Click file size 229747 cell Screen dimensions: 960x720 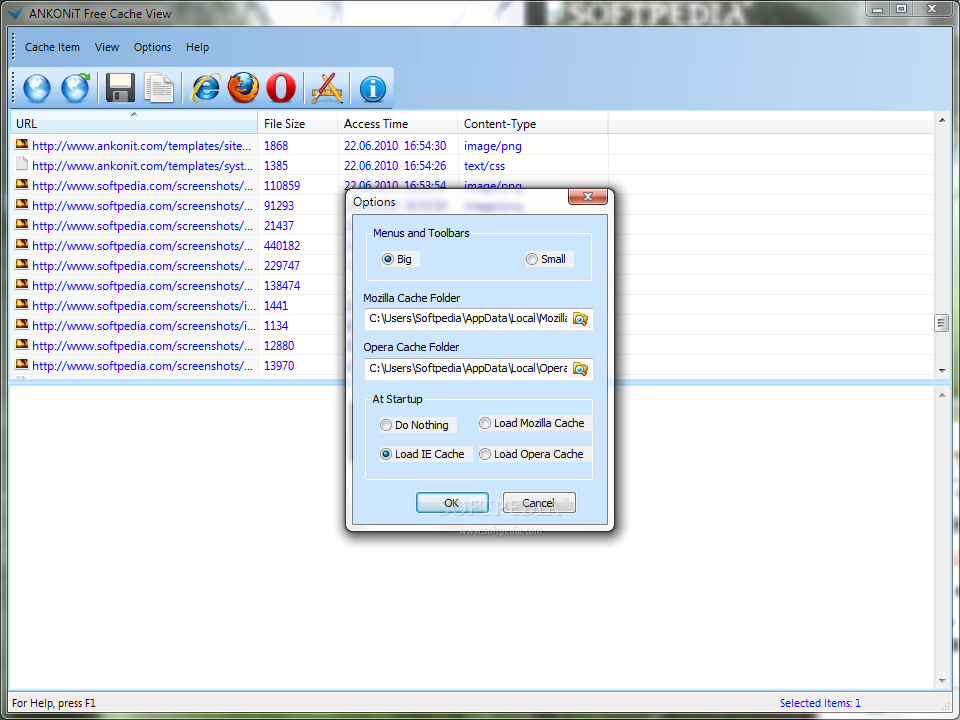pyautogui.click(x=282, y=266)
